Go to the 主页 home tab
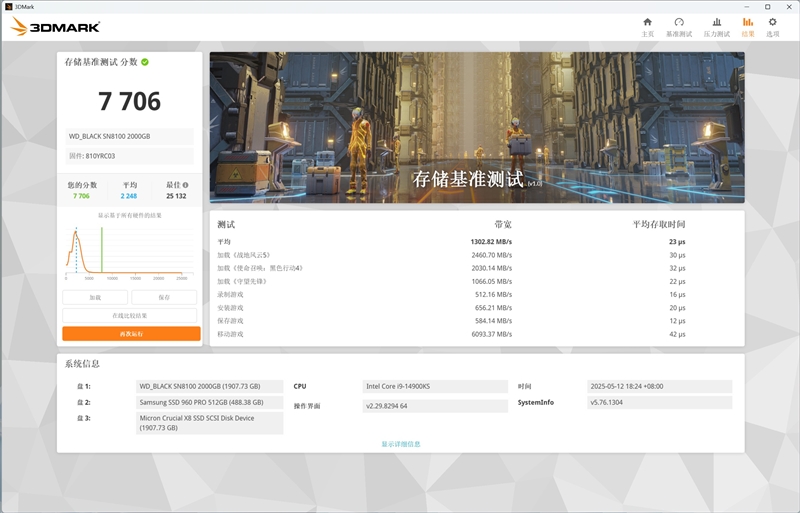The height and width of the screenshot is (513, 800). (x=647, y=27)
